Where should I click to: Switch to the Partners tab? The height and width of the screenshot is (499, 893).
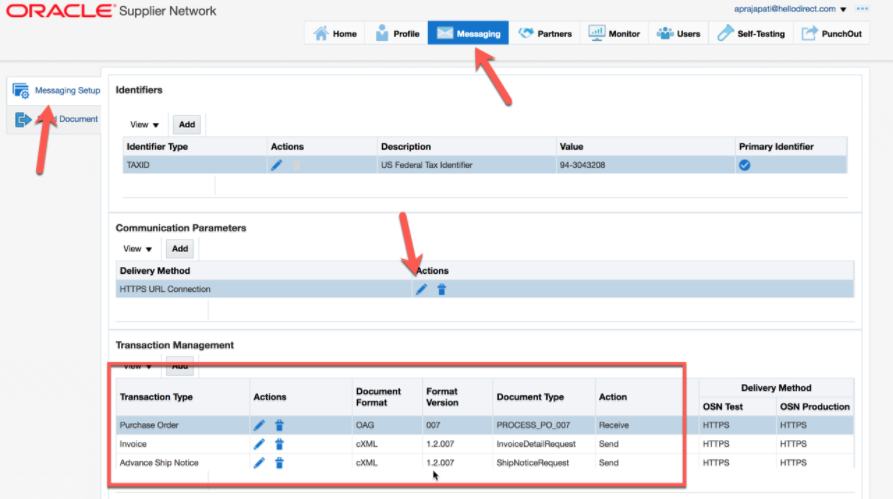(x=545, y=34)
